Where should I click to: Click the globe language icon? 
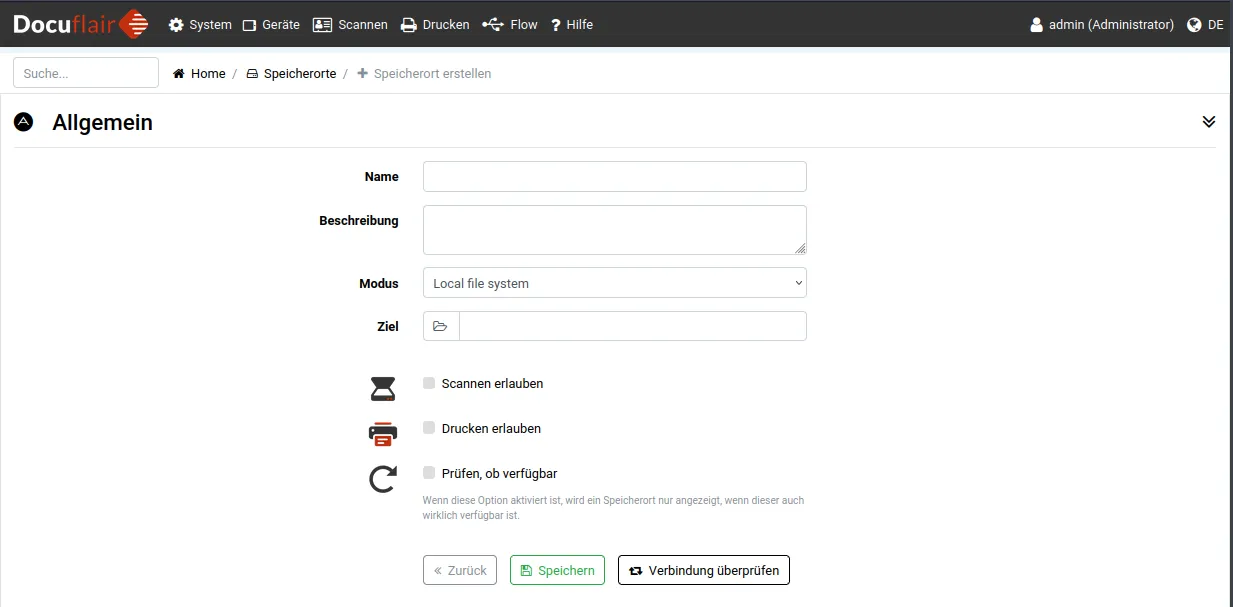[1194, 25]
